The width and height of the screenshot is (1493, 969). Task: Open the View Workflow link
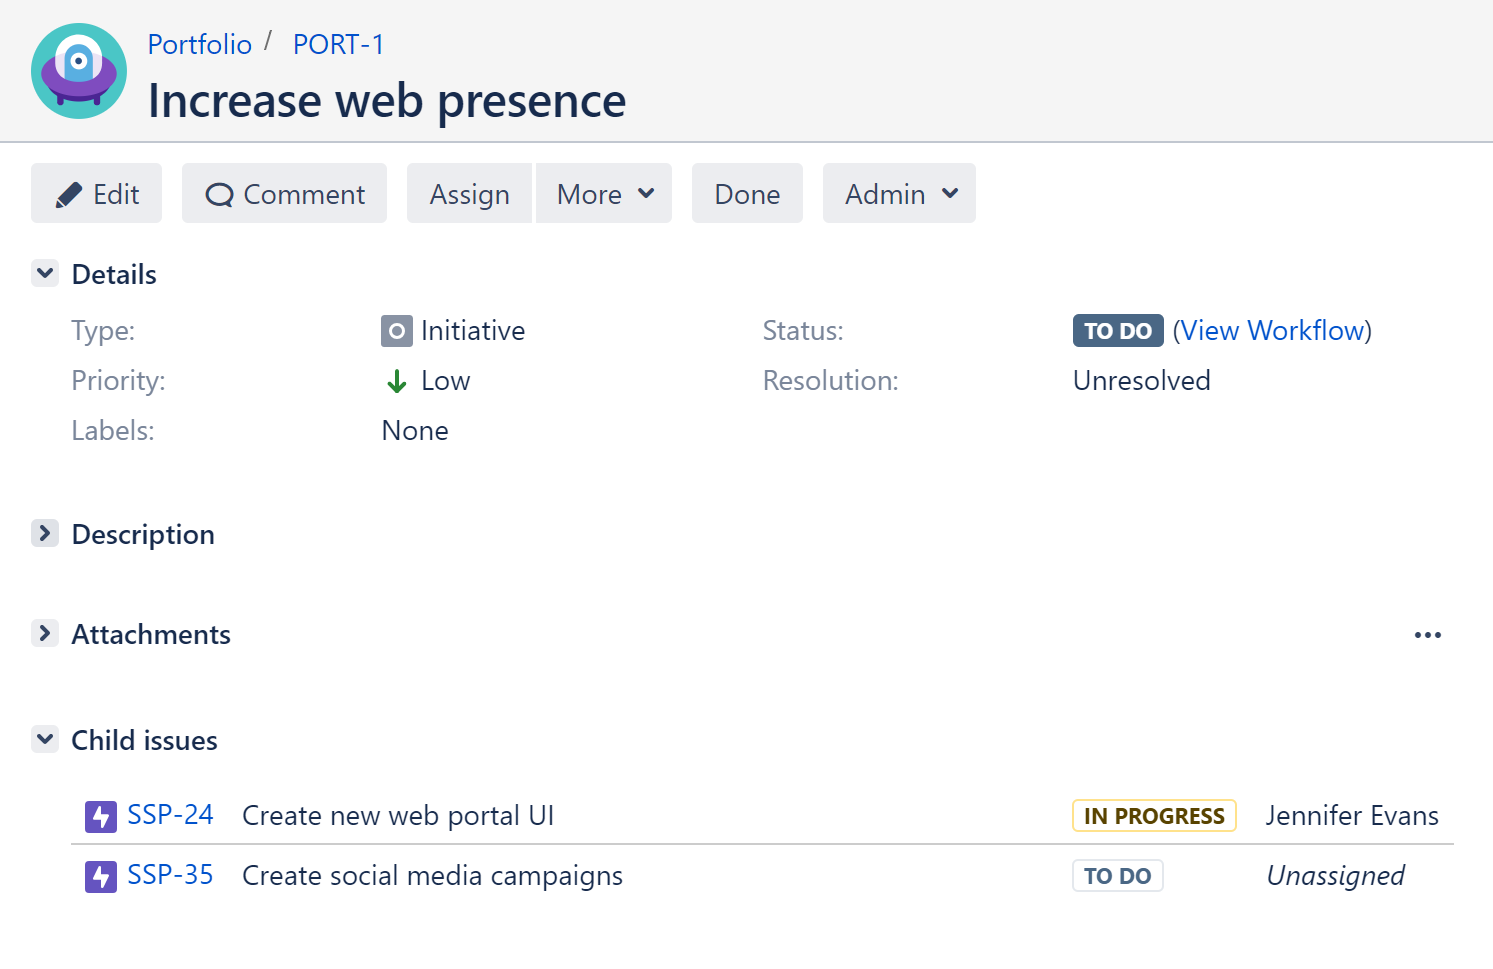pyautogui.click(x=1272, y=331)
